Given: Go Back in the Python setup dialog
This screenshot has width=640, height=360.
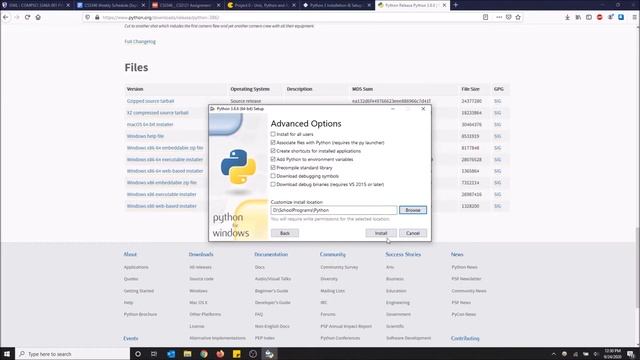Looking at the screenshot, I should click(284, 233).
